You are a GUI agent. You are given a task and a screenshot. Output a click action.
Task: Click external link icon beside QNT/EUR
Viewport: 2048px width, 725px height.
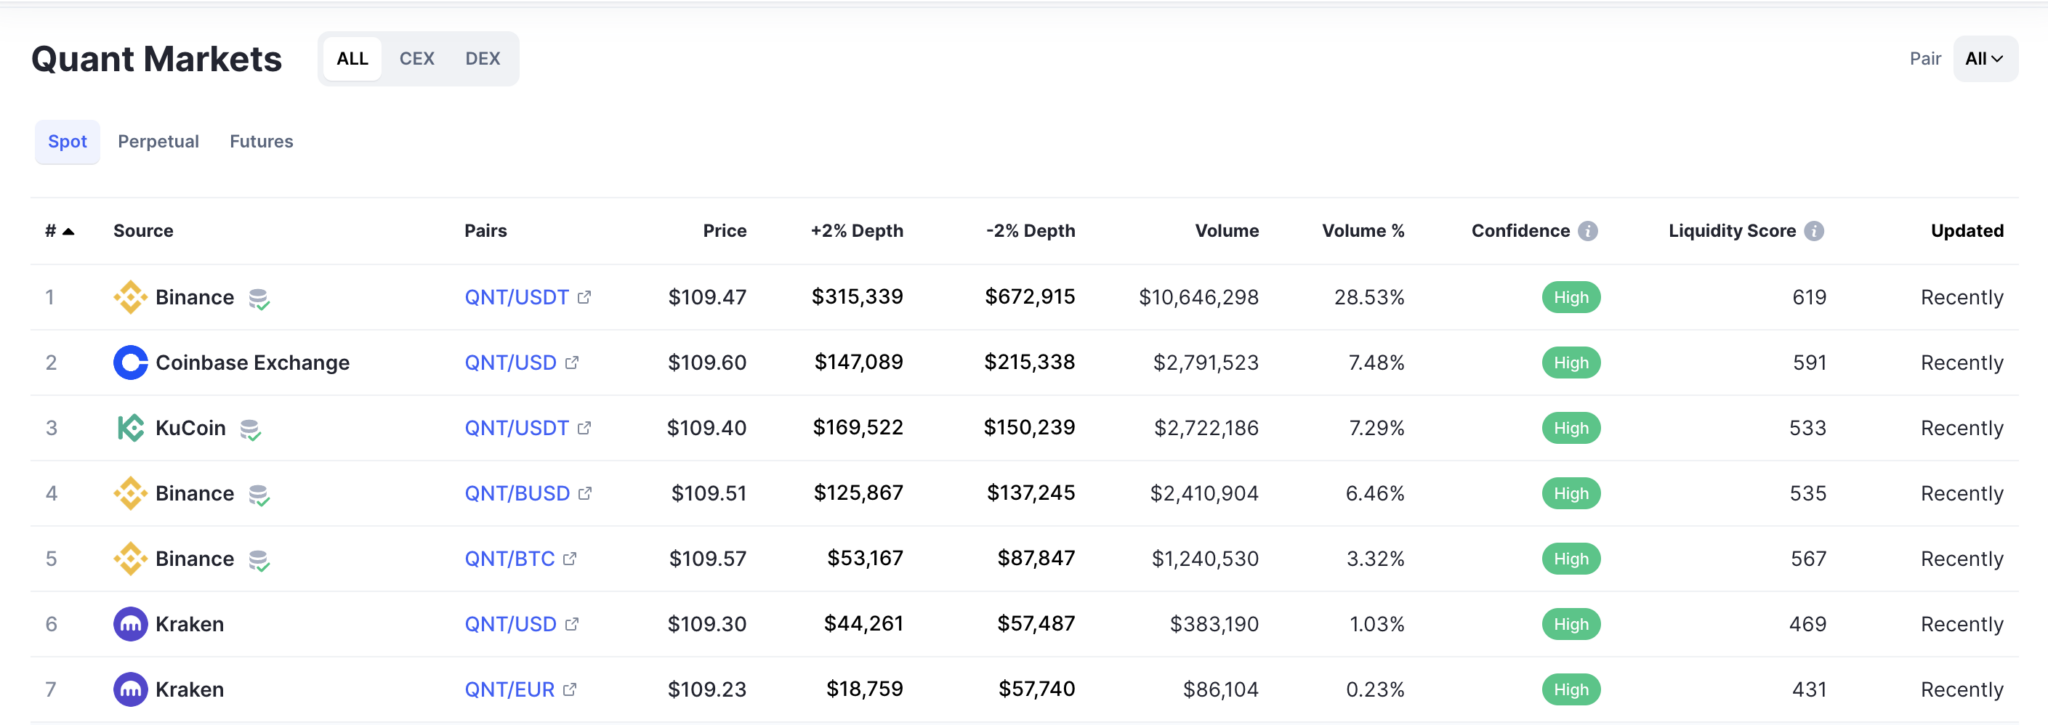point(570,689)
